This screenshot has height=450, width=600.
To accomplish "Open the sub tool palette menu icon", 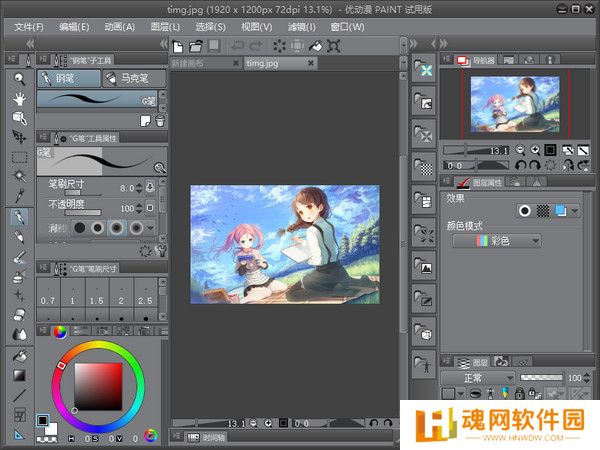I will coord(43,59).
